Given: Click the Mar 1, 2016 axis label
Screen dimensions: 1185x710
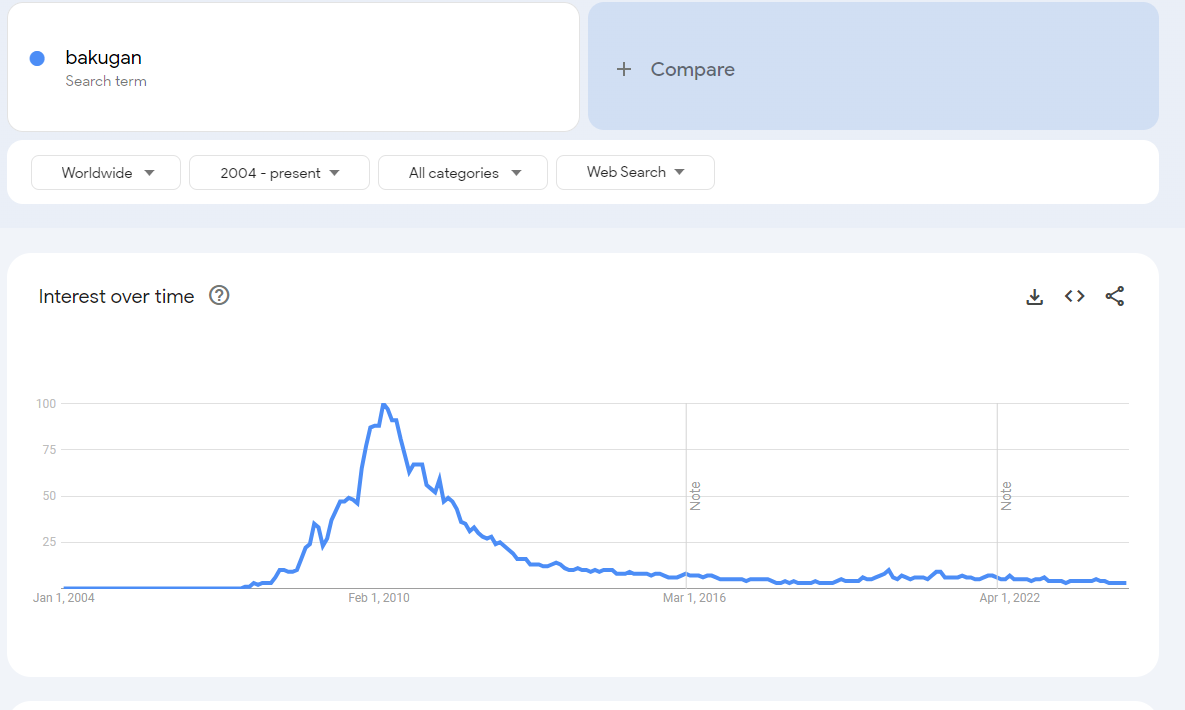Looking at the screenshot, I should (x=694, y=598).
